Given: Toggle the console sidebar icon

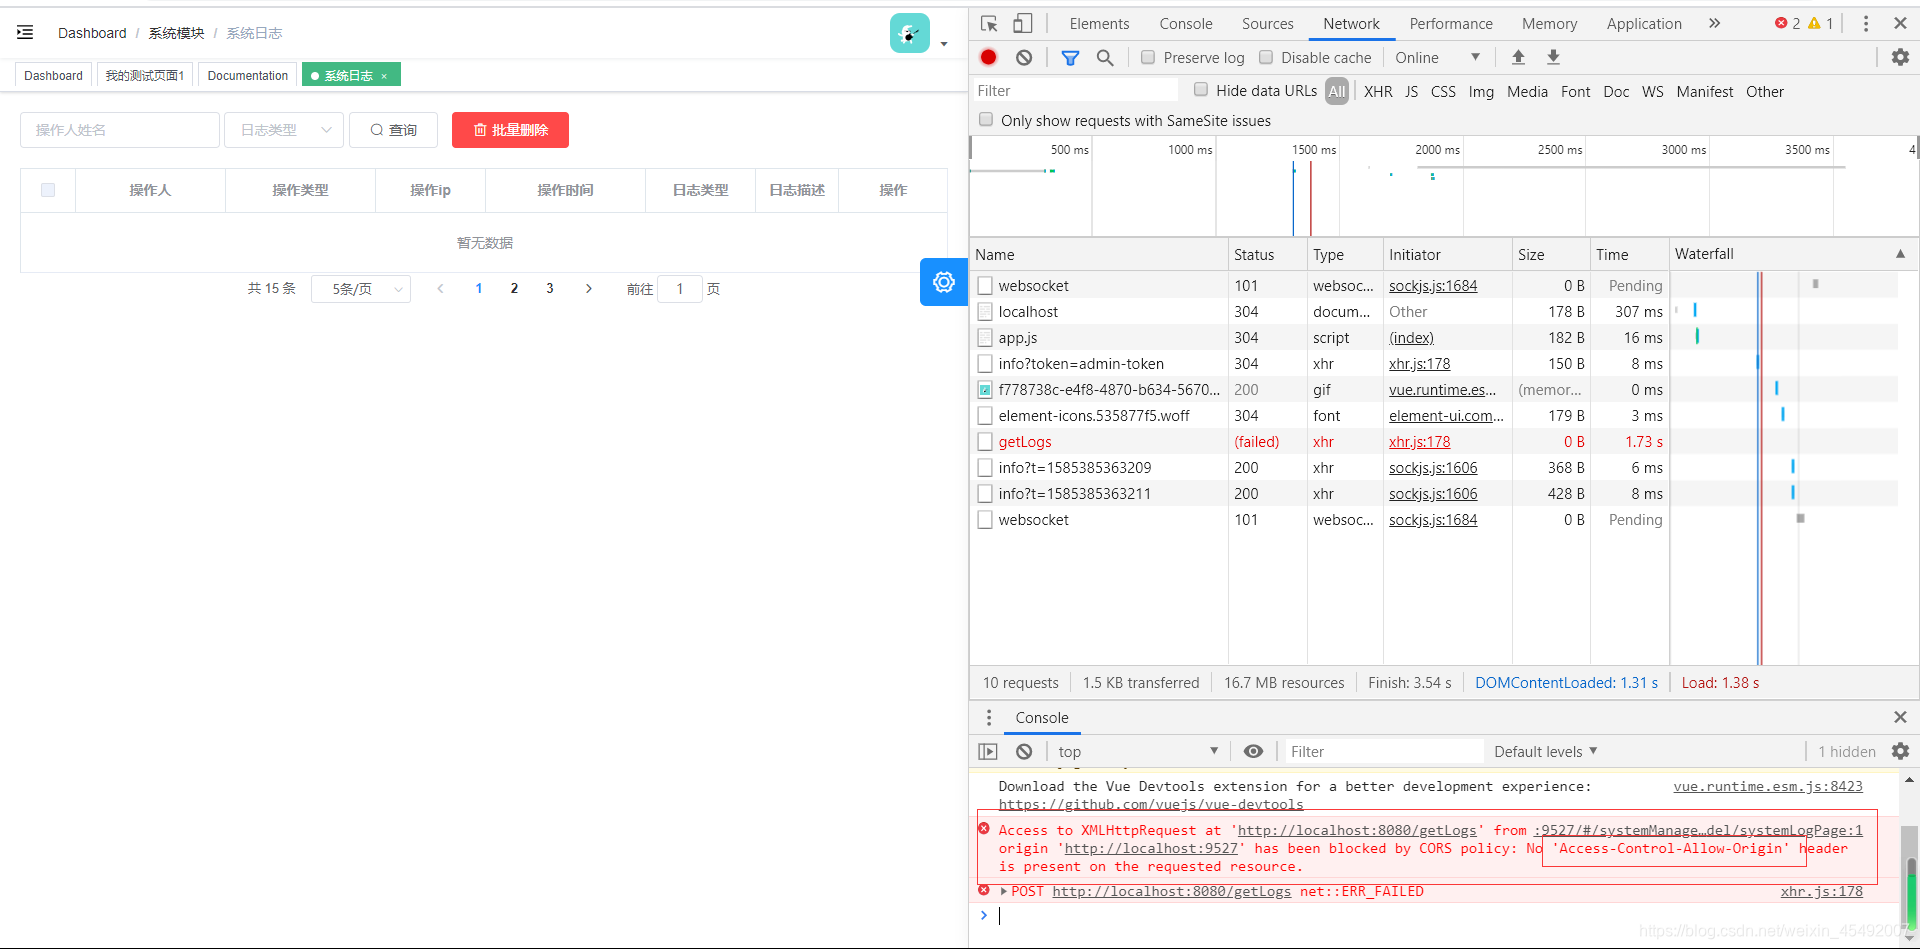Looking at the screenshot, I should pyautogui.click(x=988, y=751).
